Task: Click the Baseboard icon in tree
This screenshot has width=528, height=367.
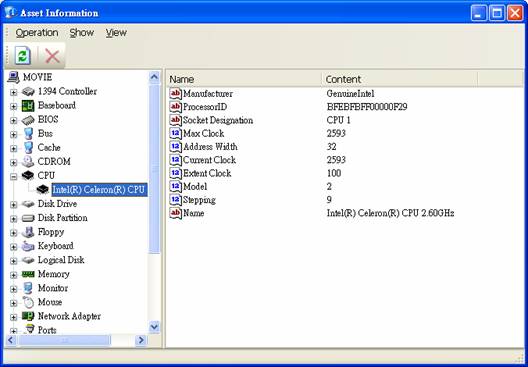Action: (28, 106)
